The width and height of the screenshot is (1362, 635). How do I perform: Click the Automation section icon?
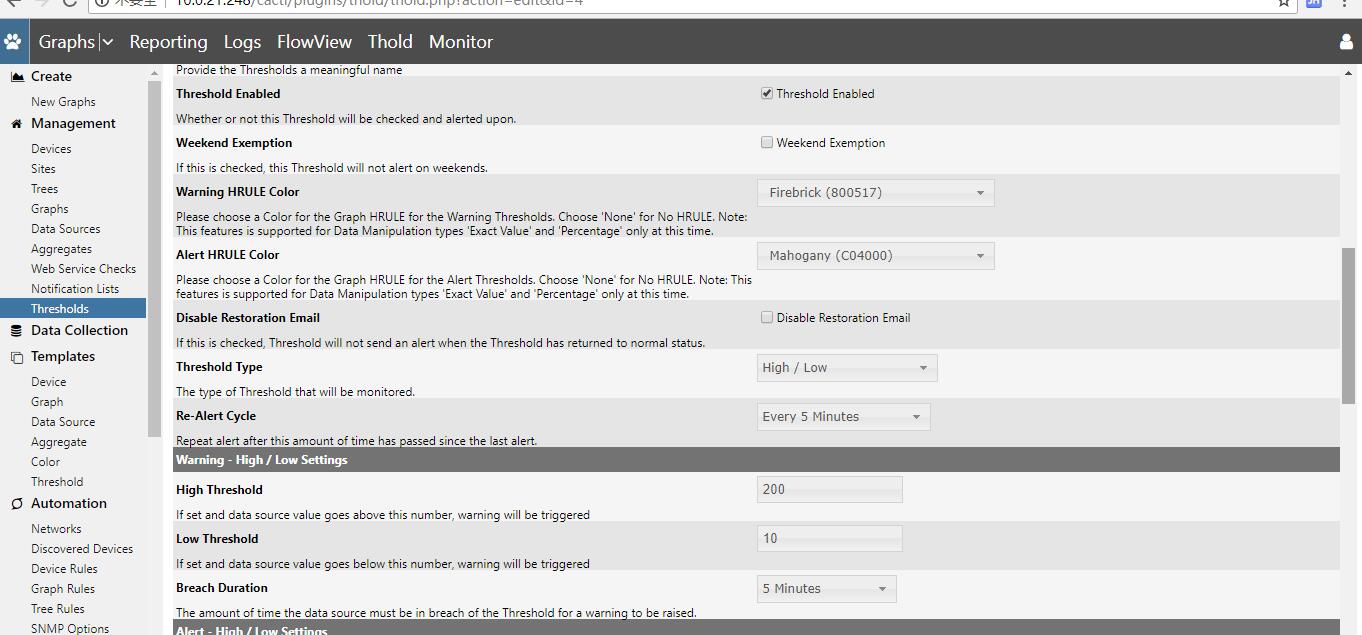click(15, 503)
